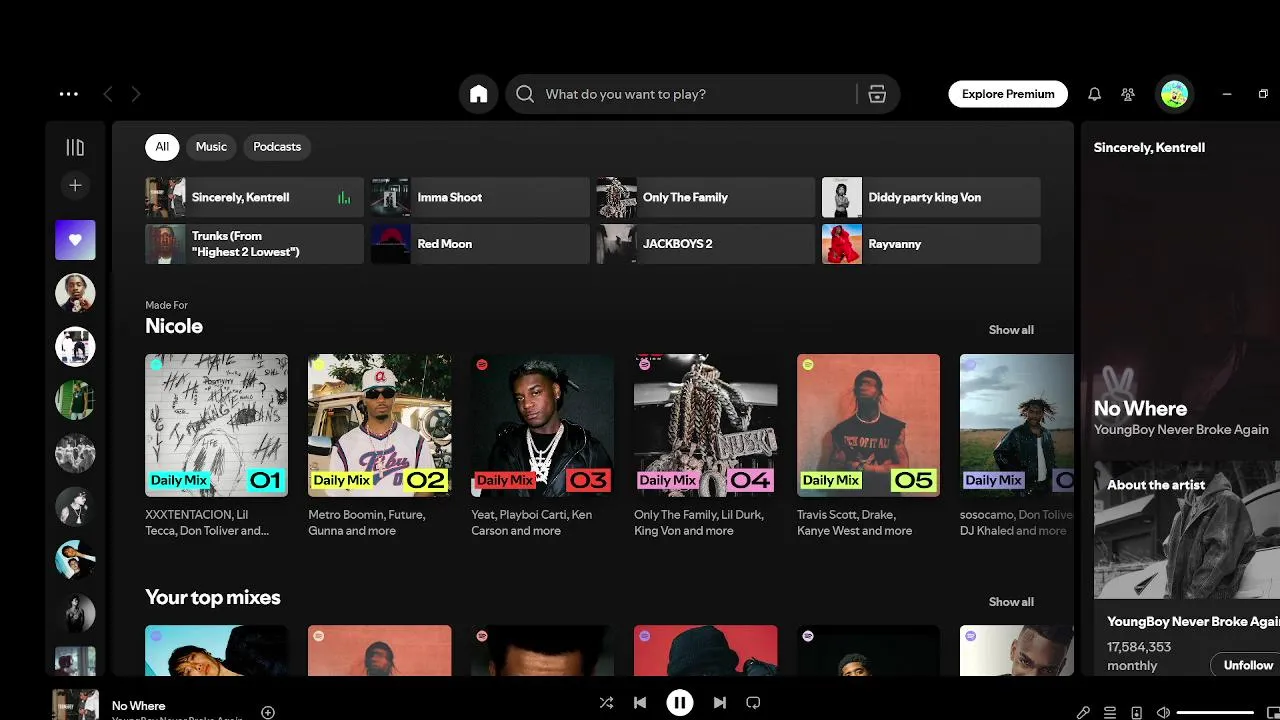Open Diddy party king Von tile
The image size is (1280, 720).
(931, 198)
